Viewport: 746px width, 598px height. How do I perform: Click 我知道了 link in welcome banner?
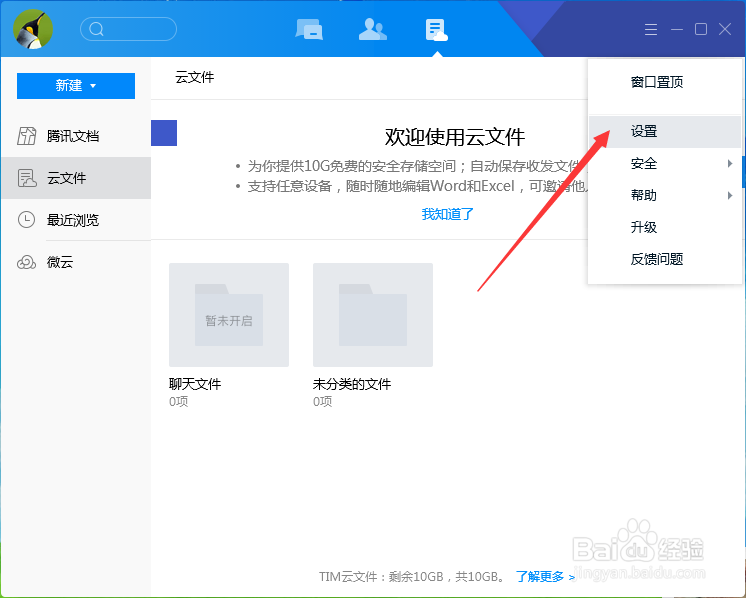(447, 214)
